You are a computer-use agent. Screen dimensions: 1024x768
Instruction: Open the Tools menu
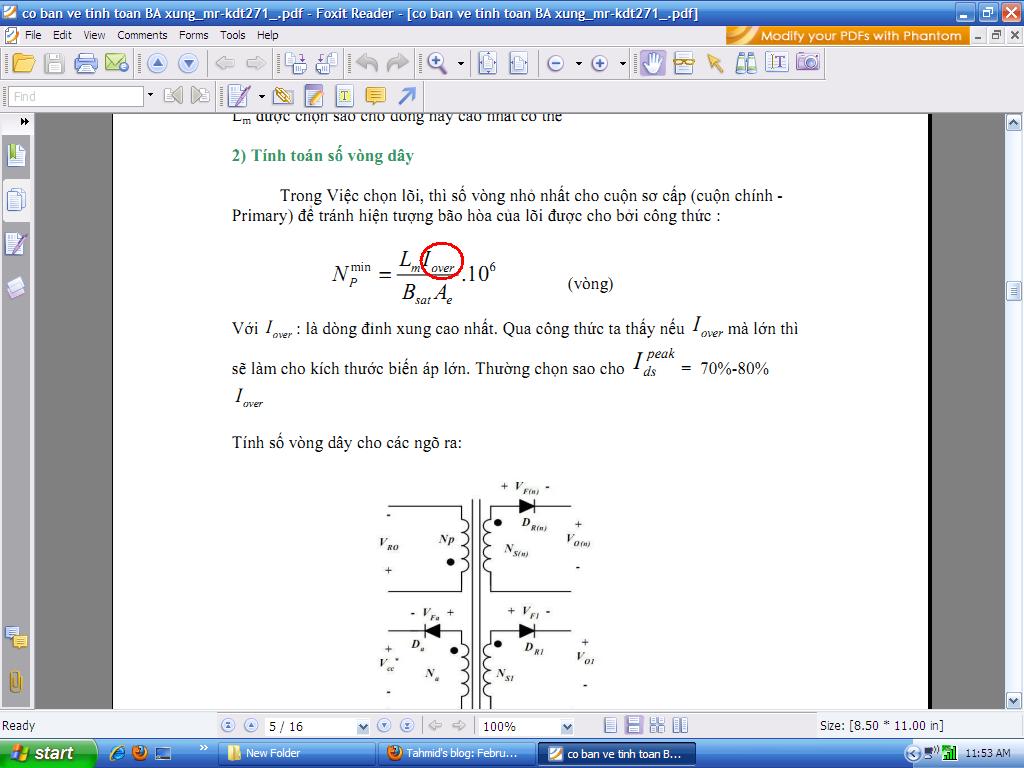pyautogui.click(x=232, y=35)
